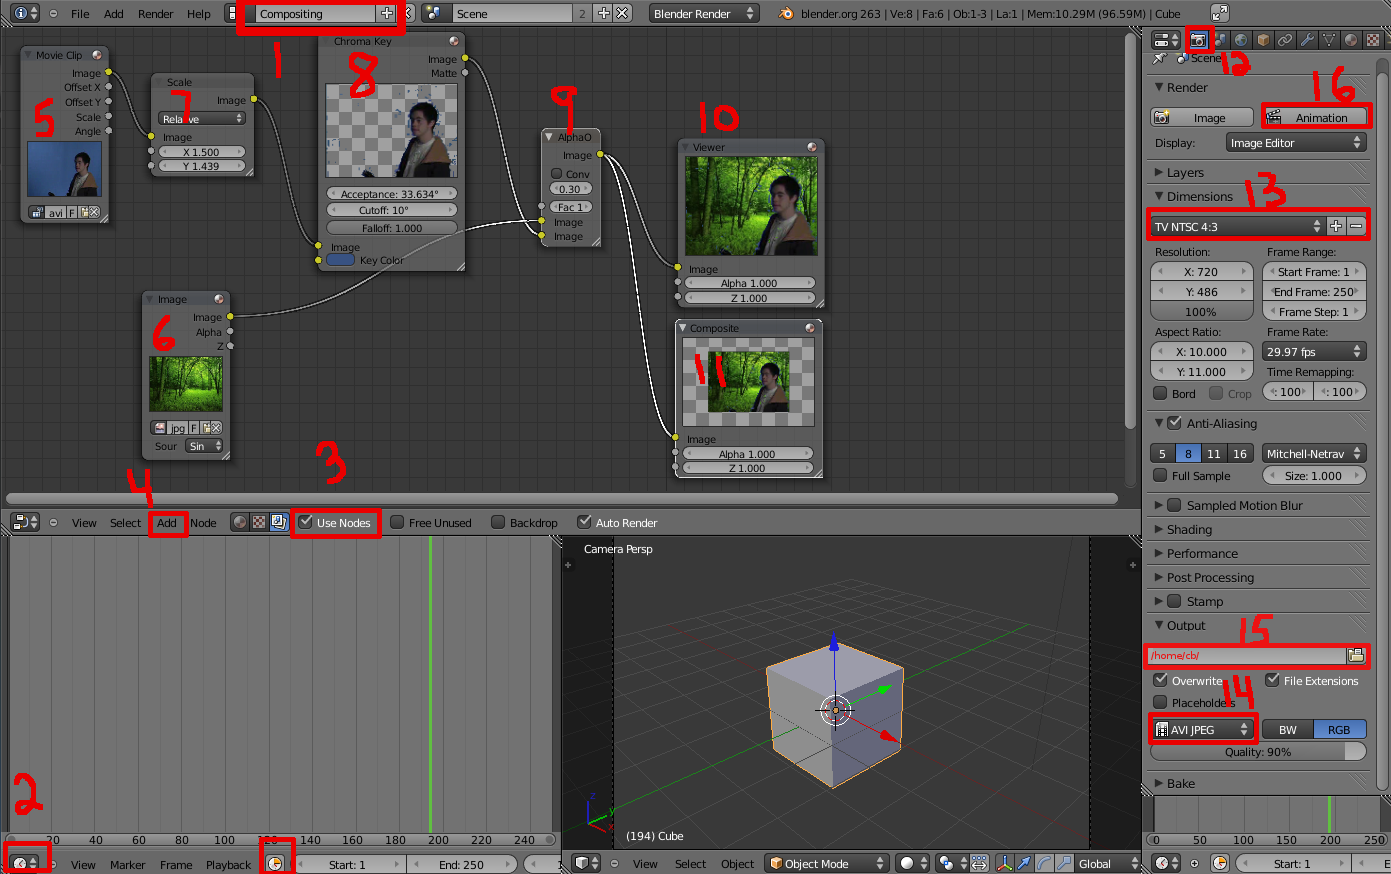Screen dimensions: 1391x874
Task: Enable the Full Sample checkbox
Action: point(1160,476)
